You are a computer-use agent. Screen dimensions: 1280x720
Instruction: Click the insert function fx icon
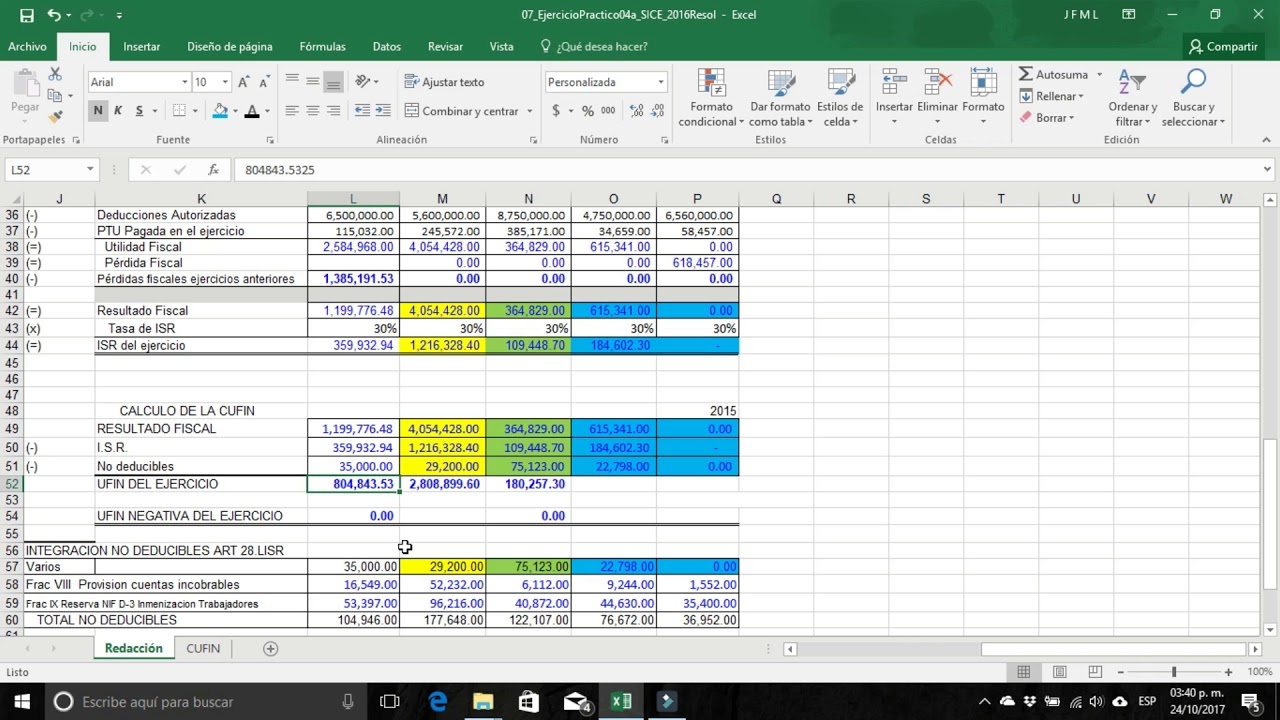click(x=213, y=170)
